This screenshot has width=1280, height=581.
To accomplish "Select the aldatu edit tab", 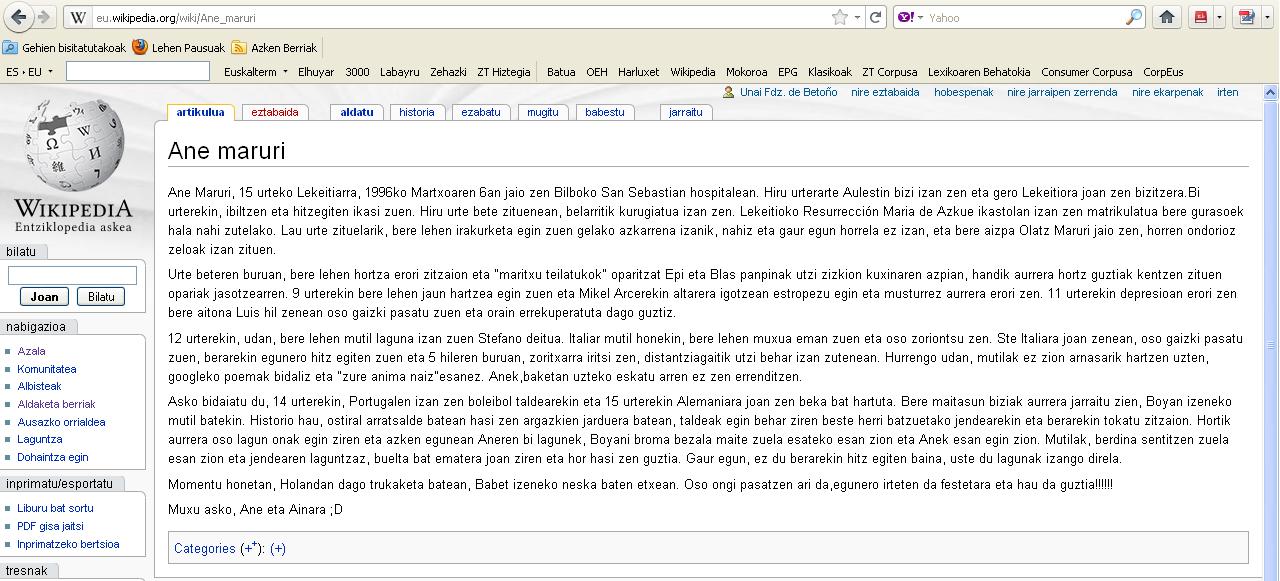I will (357, 112).
